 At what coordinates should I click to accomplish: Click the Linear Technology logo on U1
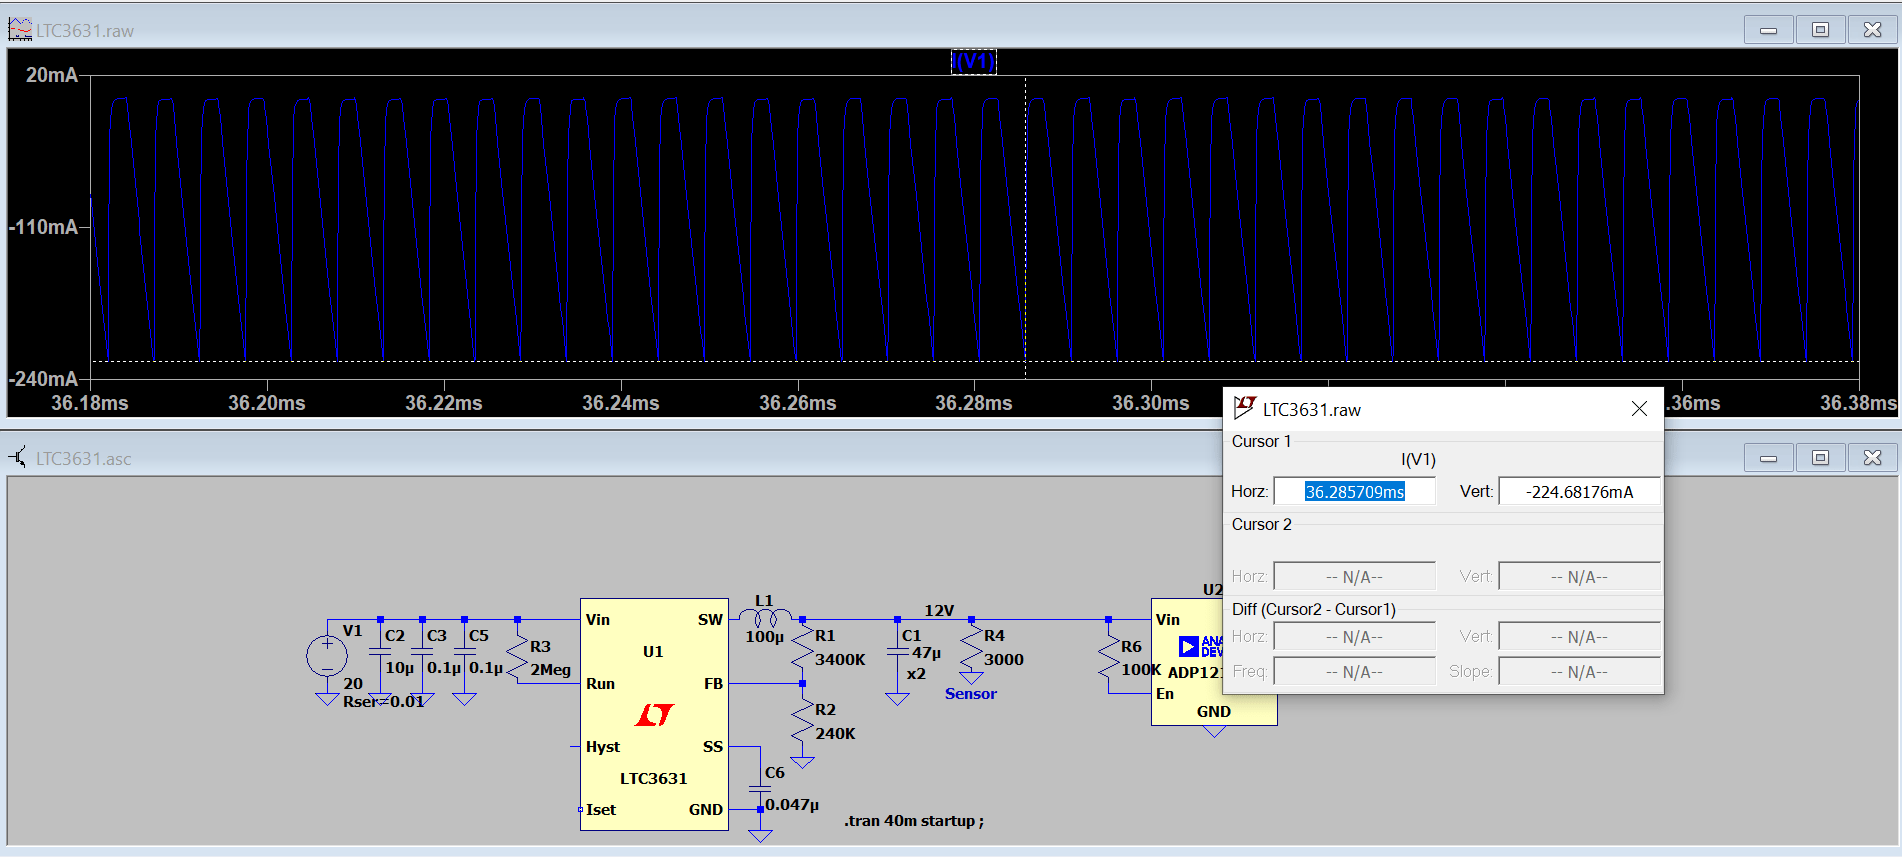tap(655, 715)
